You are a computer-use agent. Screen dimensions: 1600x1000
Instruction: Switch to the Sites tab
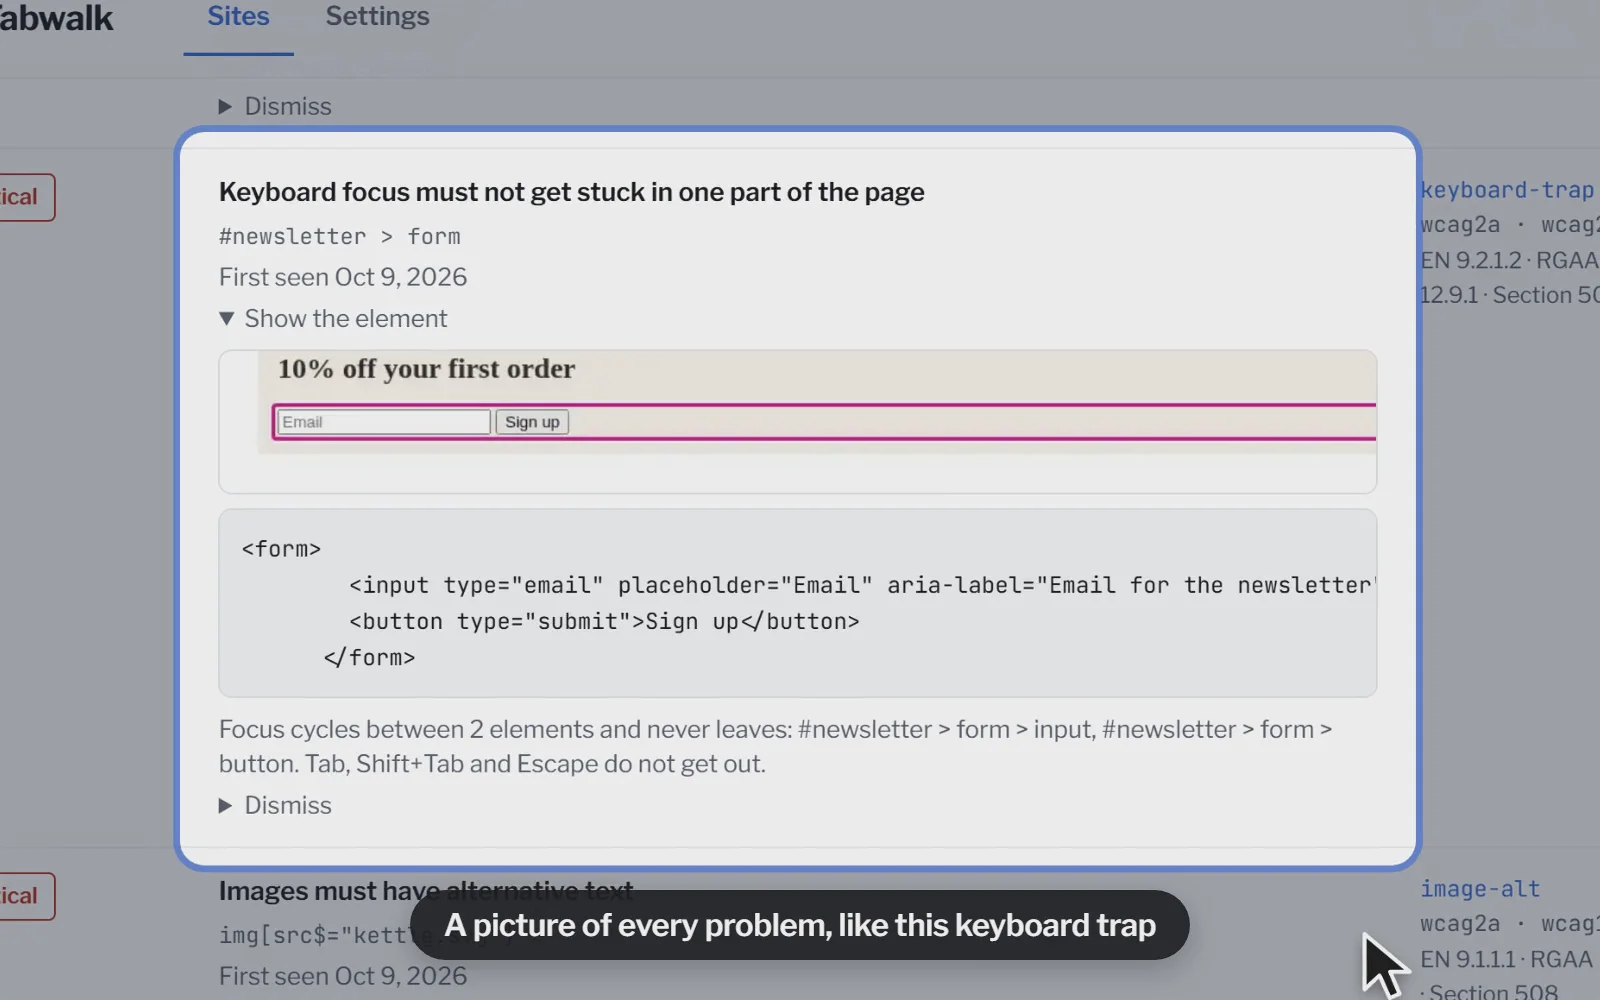pyautogui.click(x=238, y=17)
